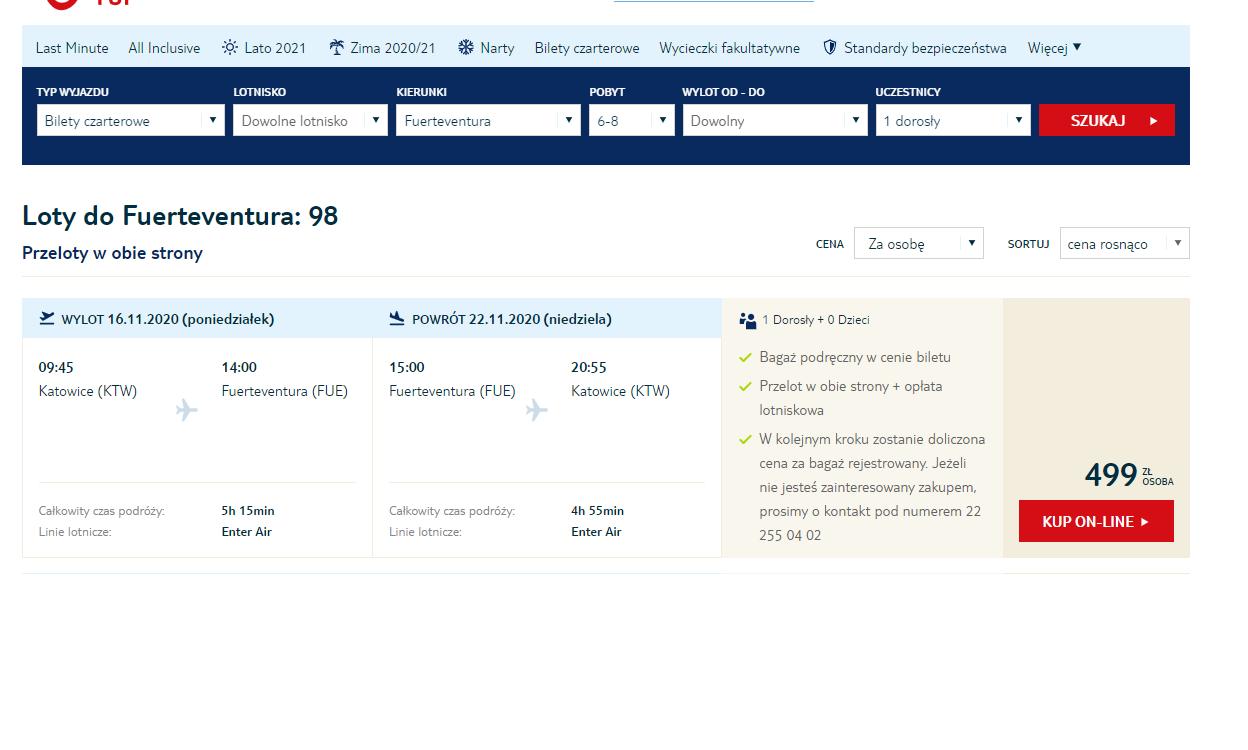The width and height of the screenshot is (1248, 750).
Task: Open the All Inclusive menu item
Action: (x=164, y=48)
